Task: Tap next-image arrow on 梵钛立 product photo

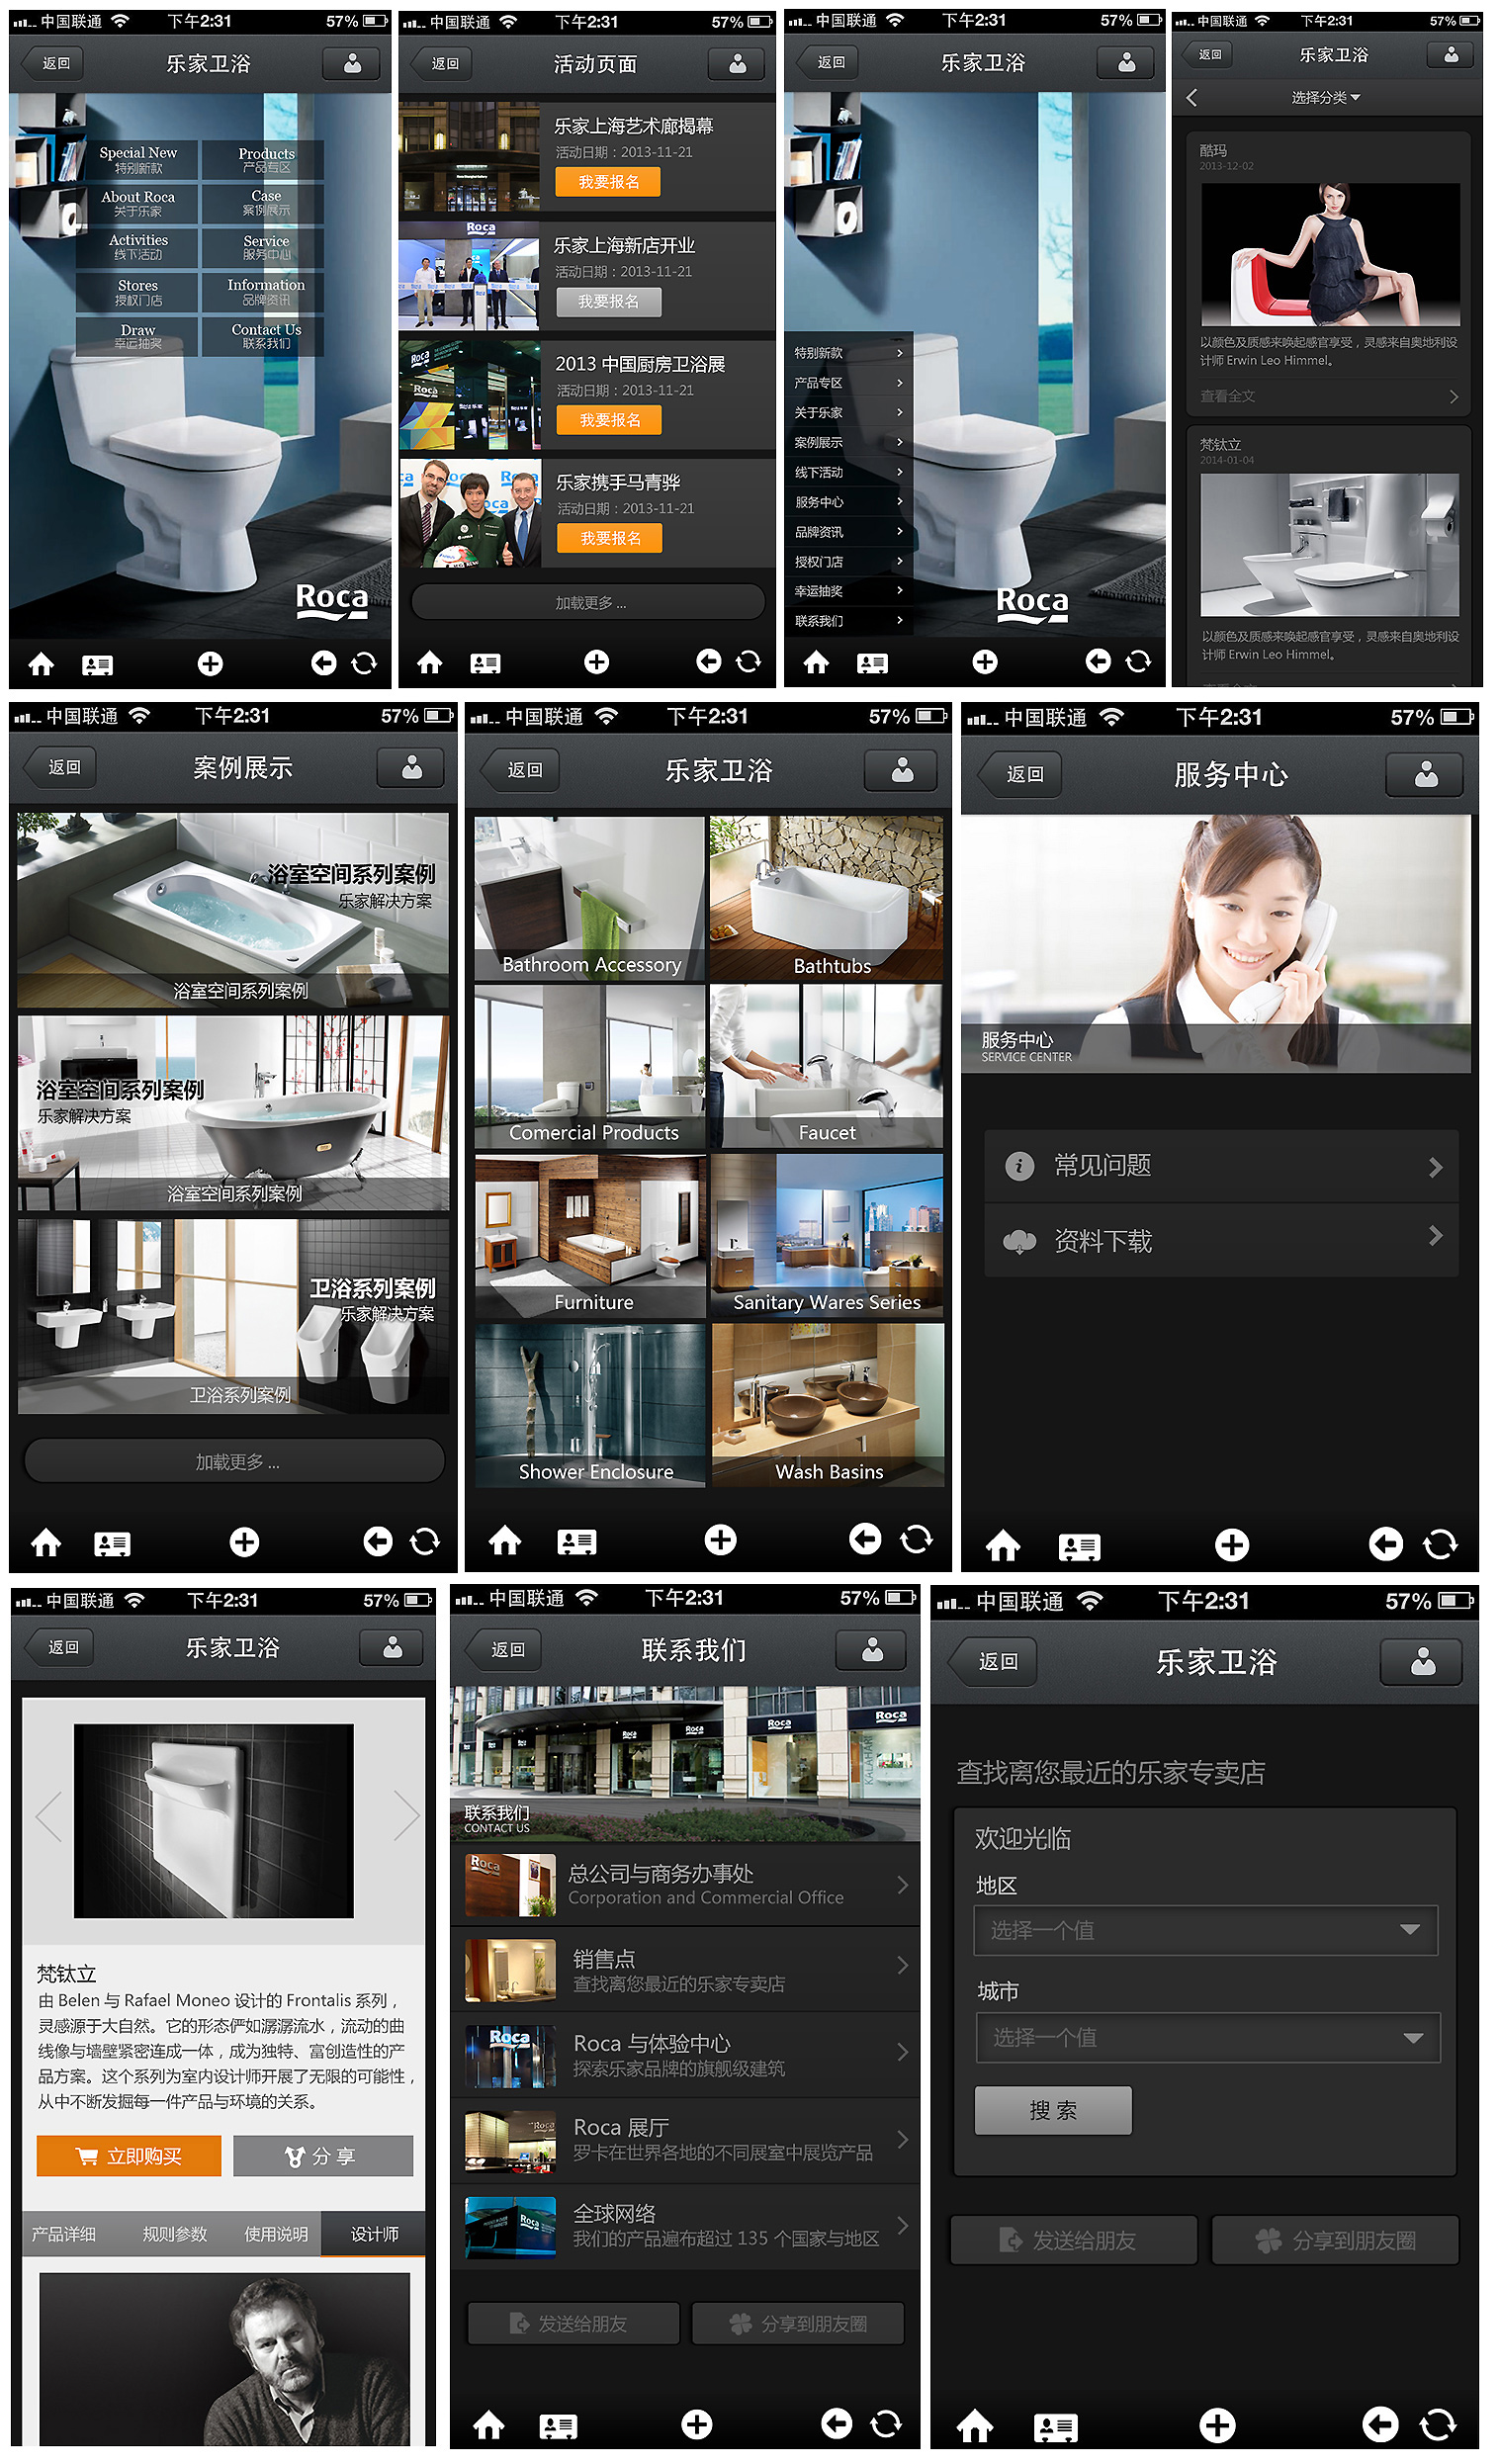Action: (406, 1815)
